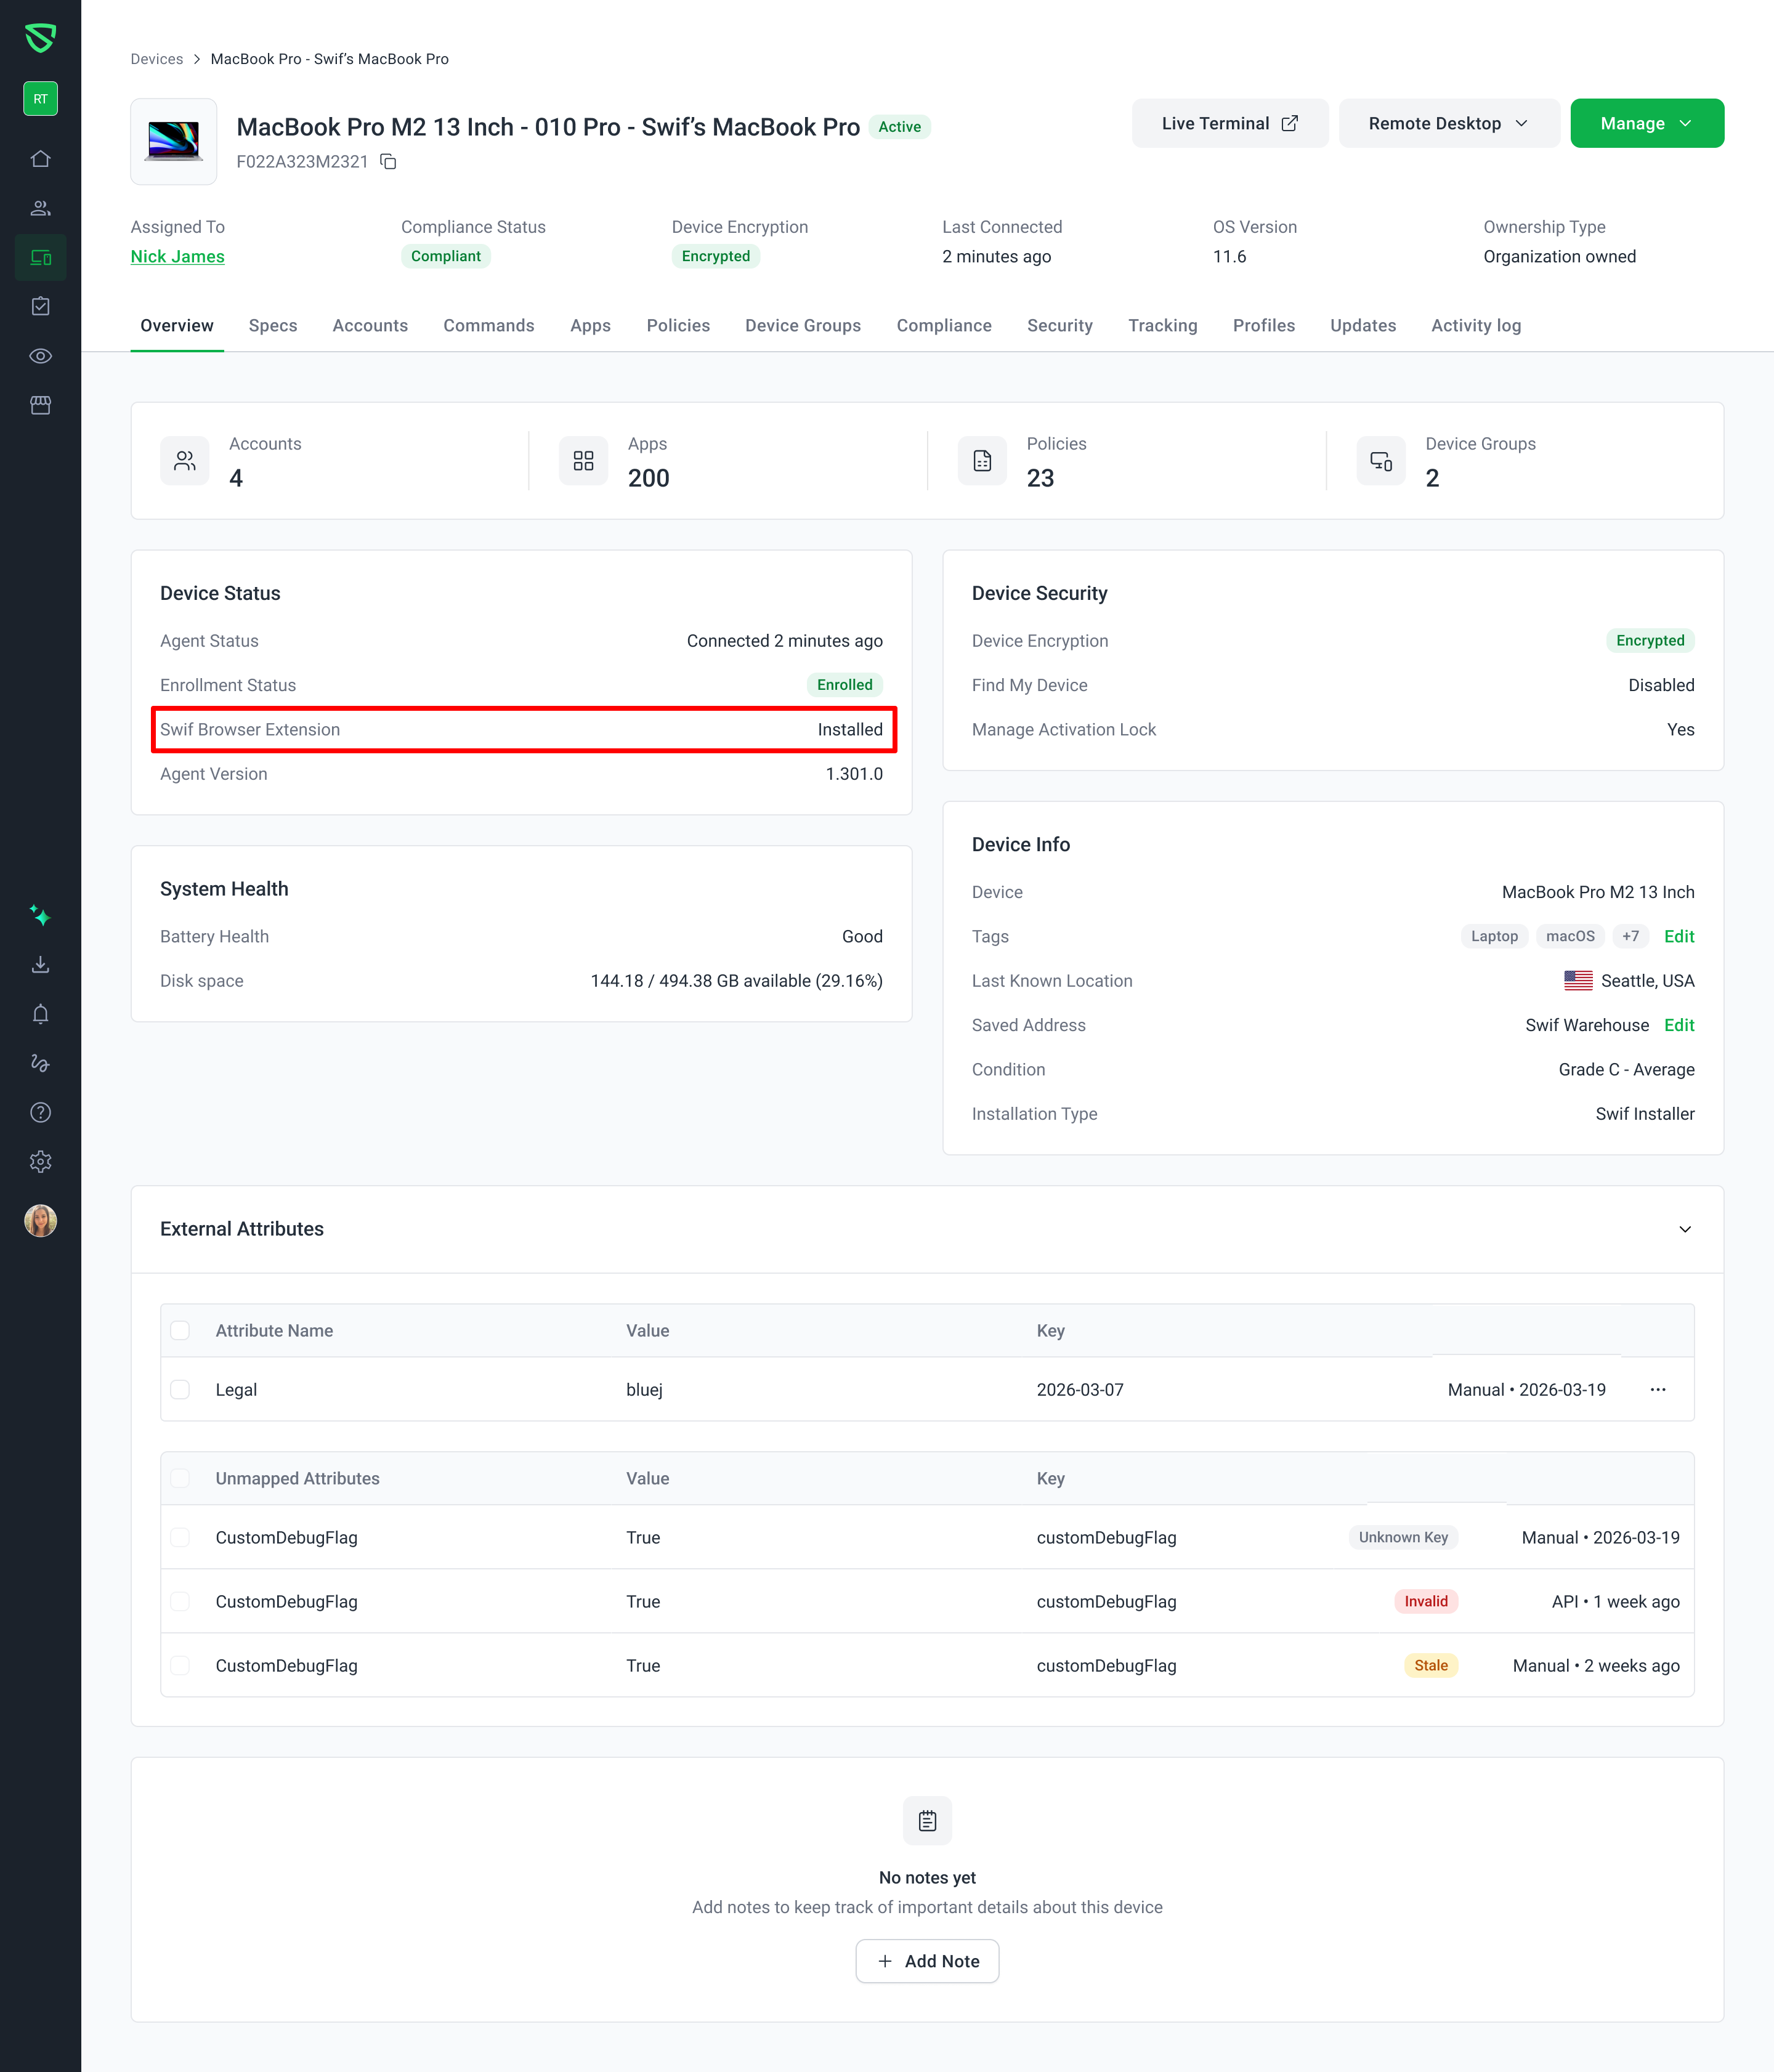
Task: Open the notifications bell icon
Action: [x=40, y=1014]
